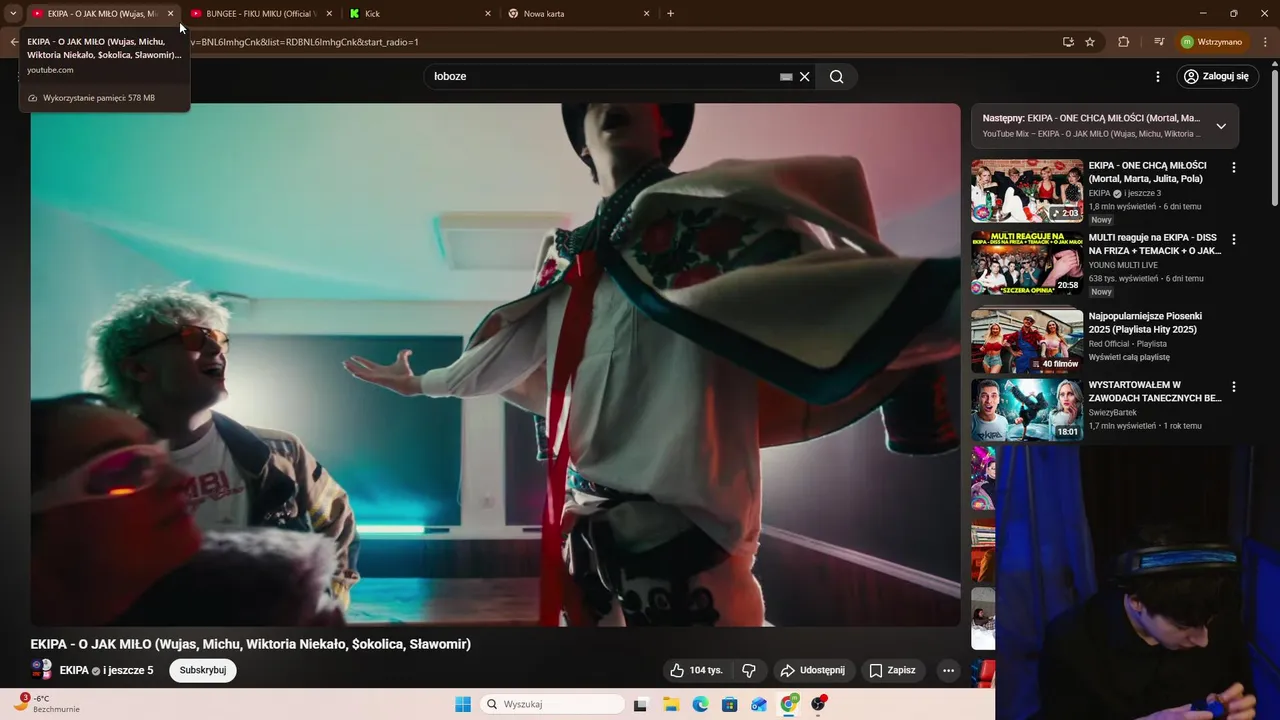The image size is (1280, 720).
Task: Open Outlook from the taskbar
Action: (x=759, y=704)
